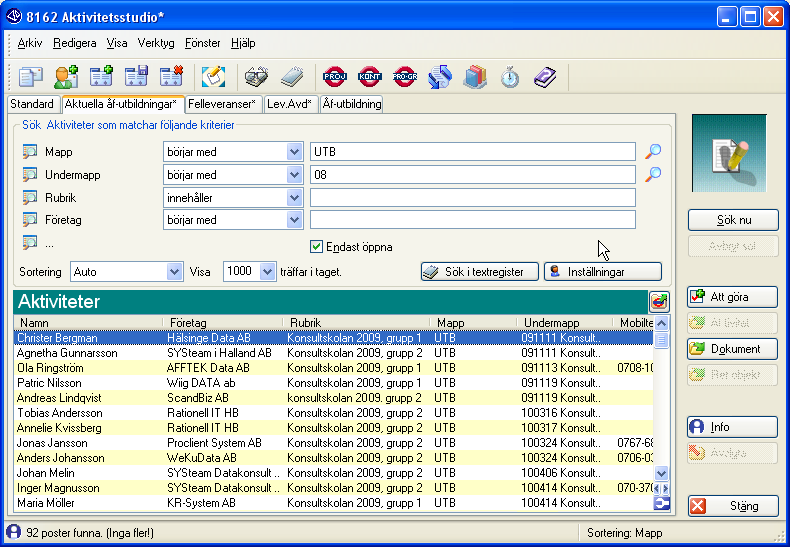
Task: Click the stopwatch toolbar icon
Action: pos(510,77)
